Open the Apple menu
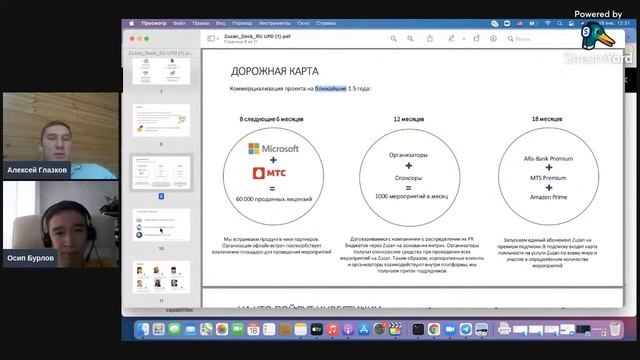 (131, 23)
